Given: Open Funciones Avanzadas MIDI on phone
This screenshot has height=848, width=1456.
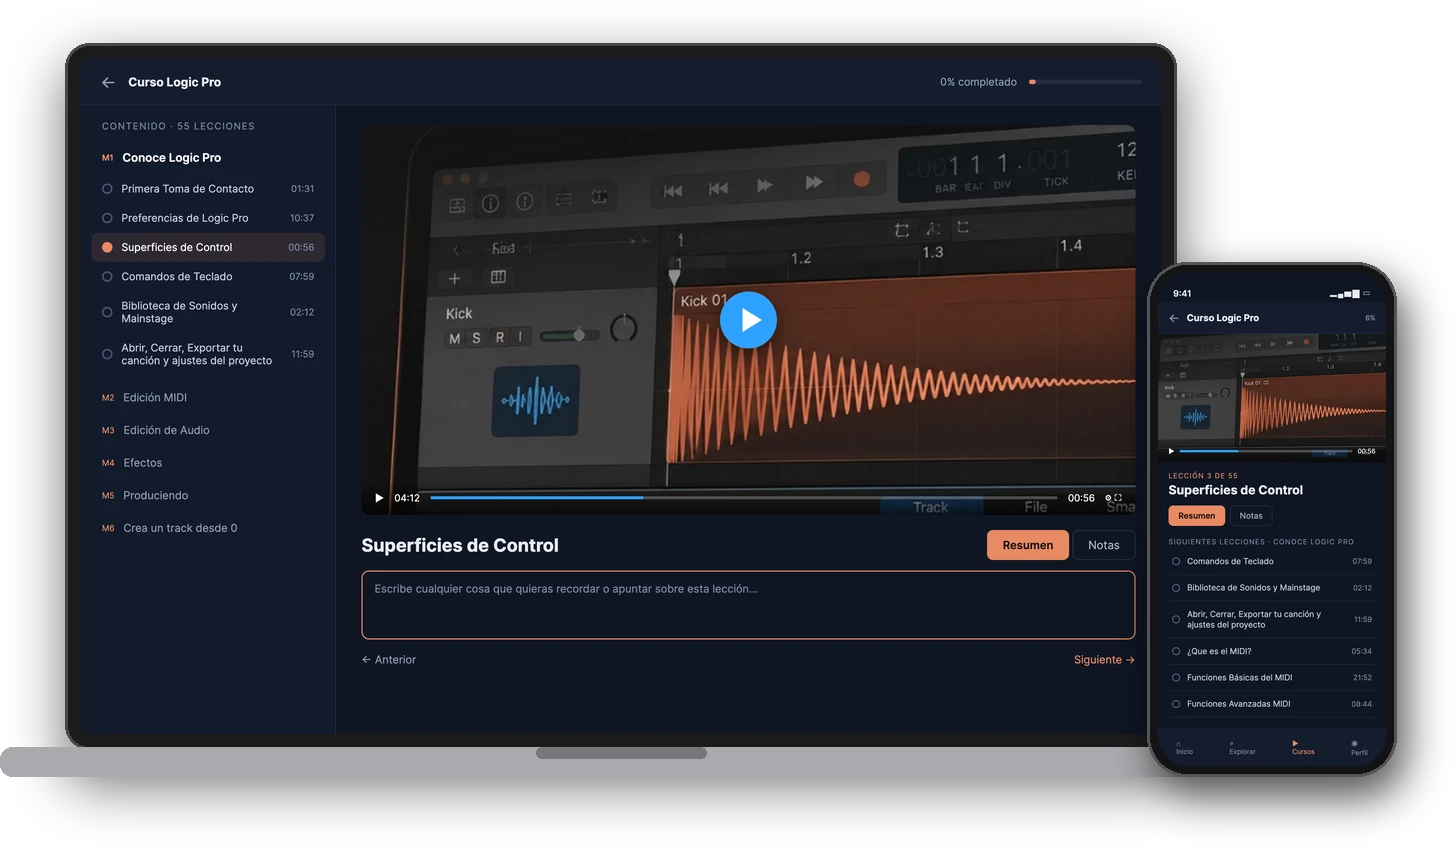Looking at the screenshot, I should pyautogui.click(x=1272, y=704).
